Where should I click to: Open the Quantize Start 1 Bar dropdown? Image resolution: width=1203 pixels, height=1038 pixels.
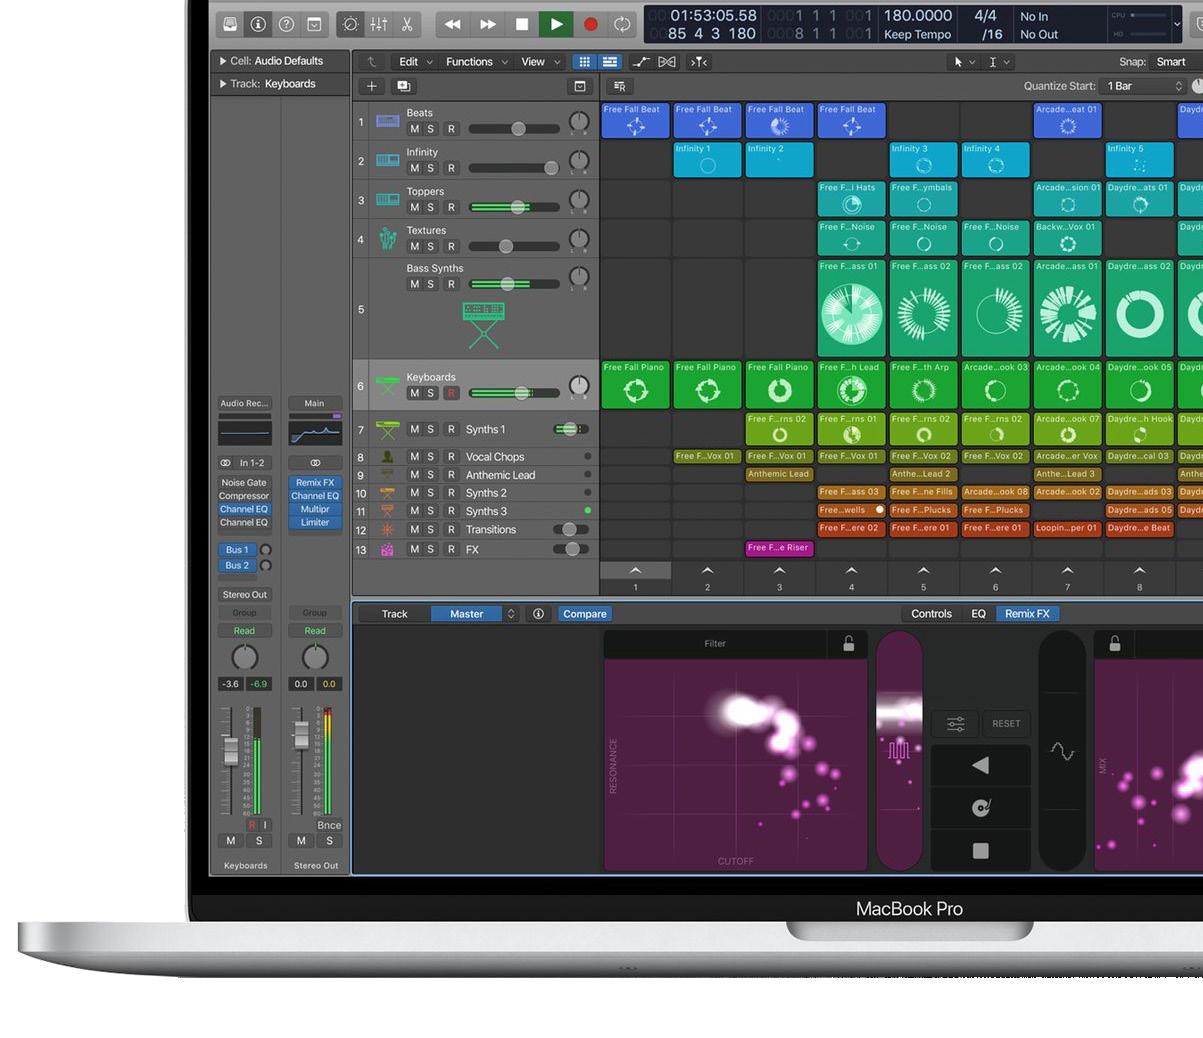click(1142, 86)
